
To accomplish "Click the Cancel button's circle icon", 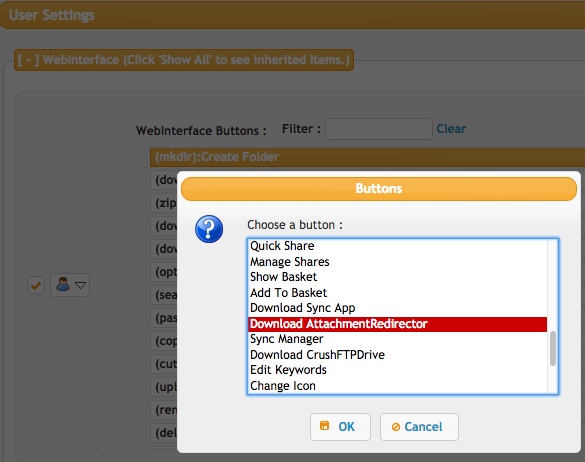I will [395, 427].
